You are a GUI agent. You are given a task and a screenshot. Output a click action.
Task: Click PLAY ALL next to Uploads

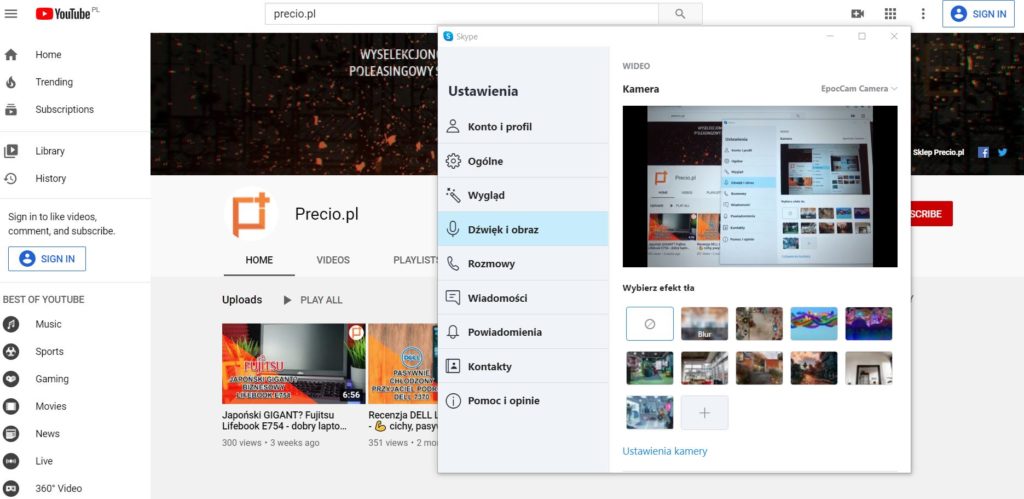pyautogui.click(x=313, y=300)
